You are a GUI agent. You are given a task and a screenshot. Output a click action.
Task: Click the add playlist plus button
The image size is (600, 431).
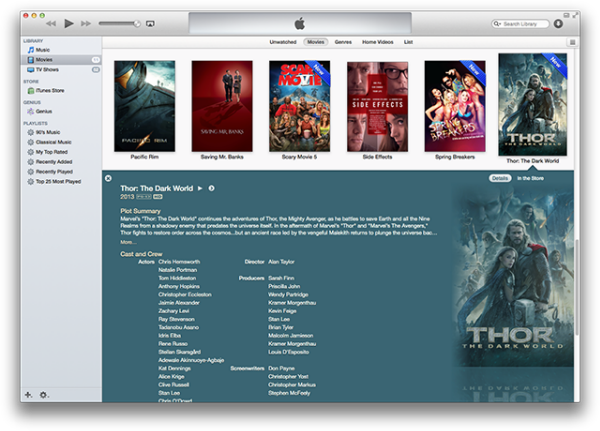(29, 395)
